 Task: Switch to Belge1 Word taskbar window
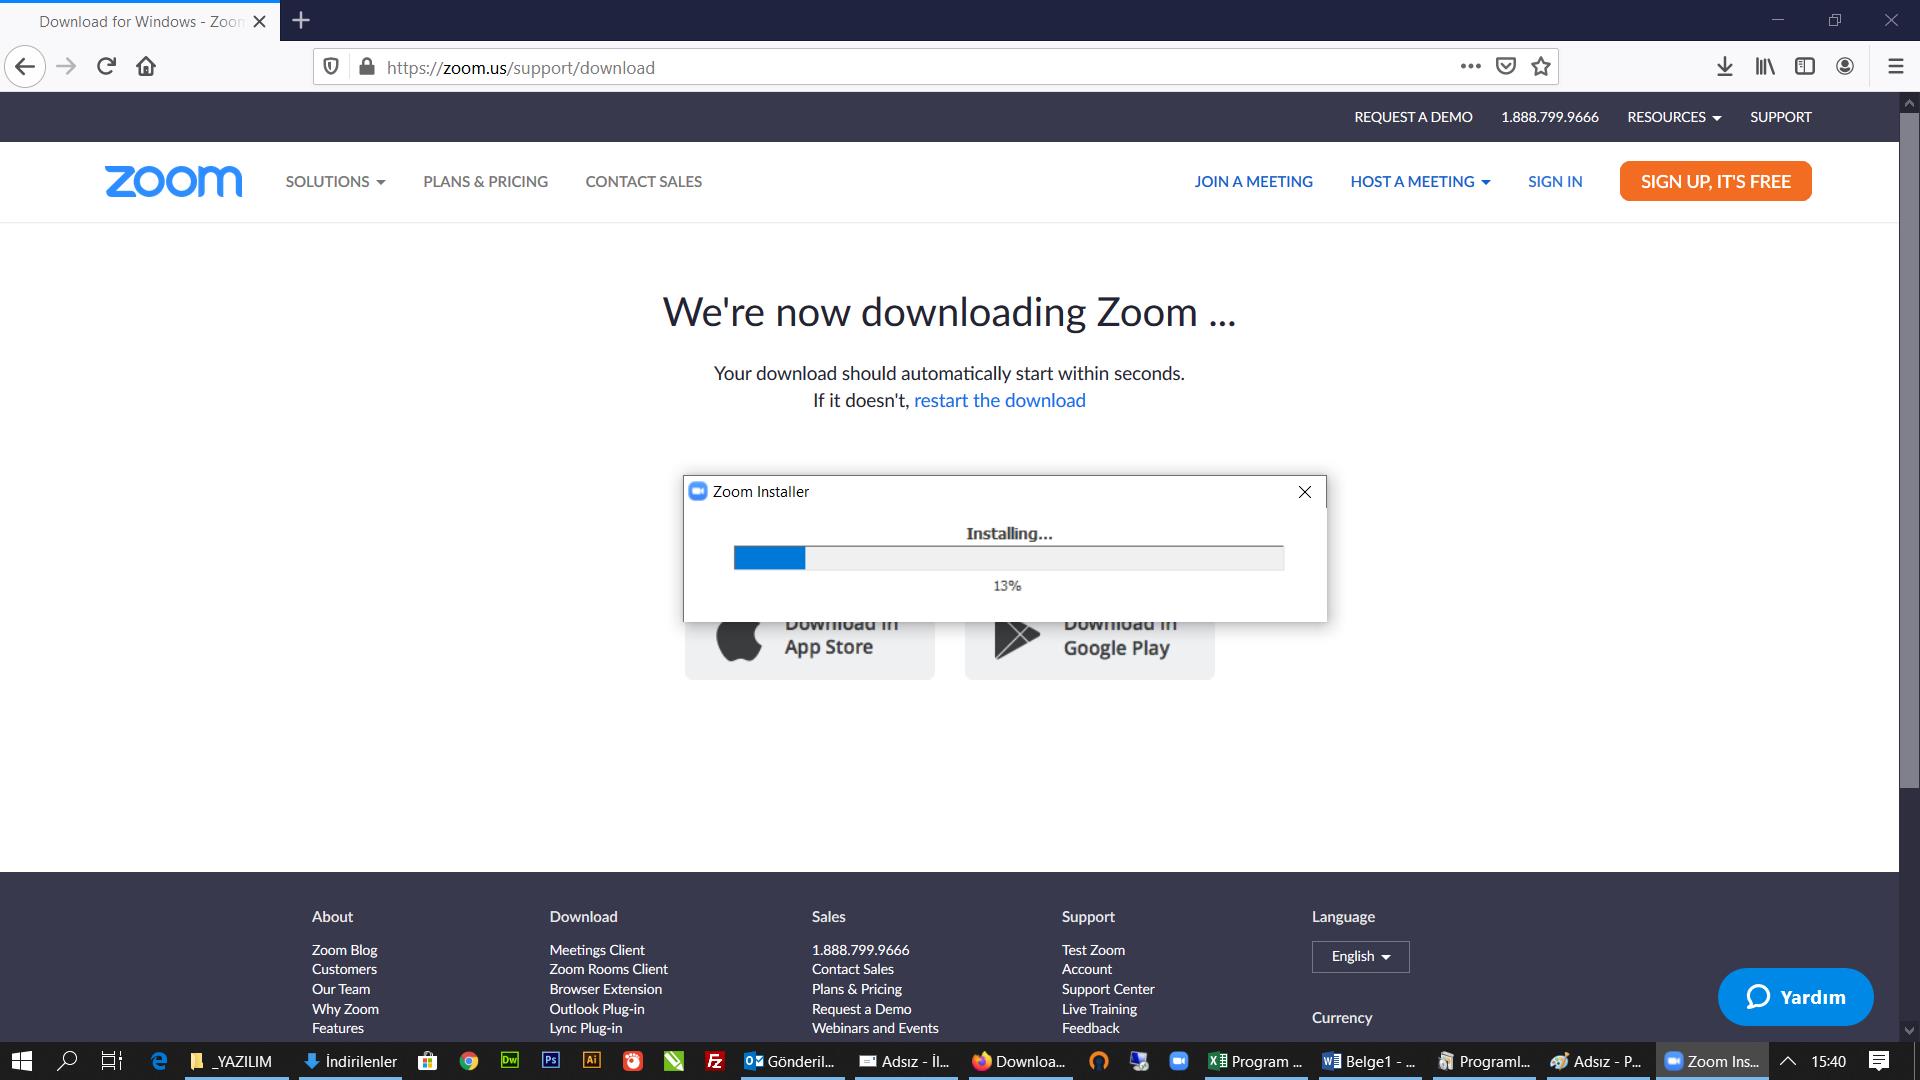[1368, 1061]
